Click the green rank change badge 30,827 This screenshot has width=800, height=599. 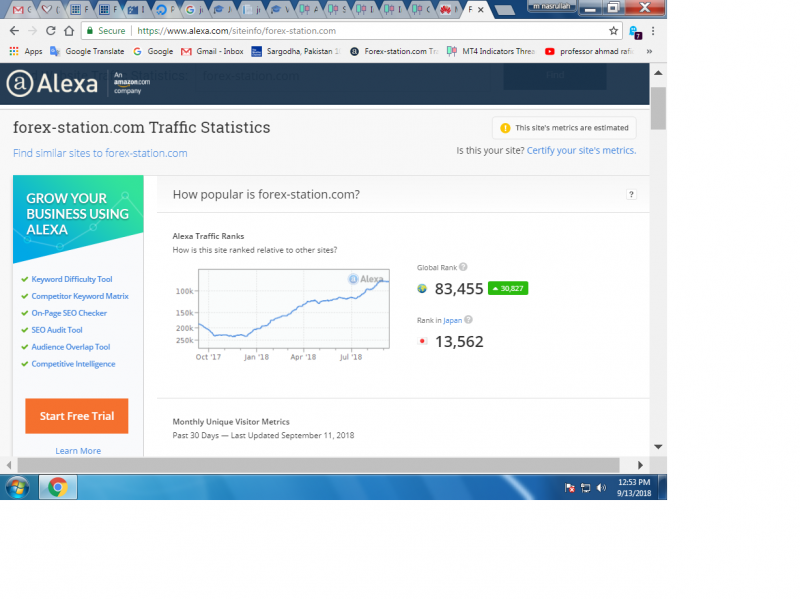tap(508, 288)
